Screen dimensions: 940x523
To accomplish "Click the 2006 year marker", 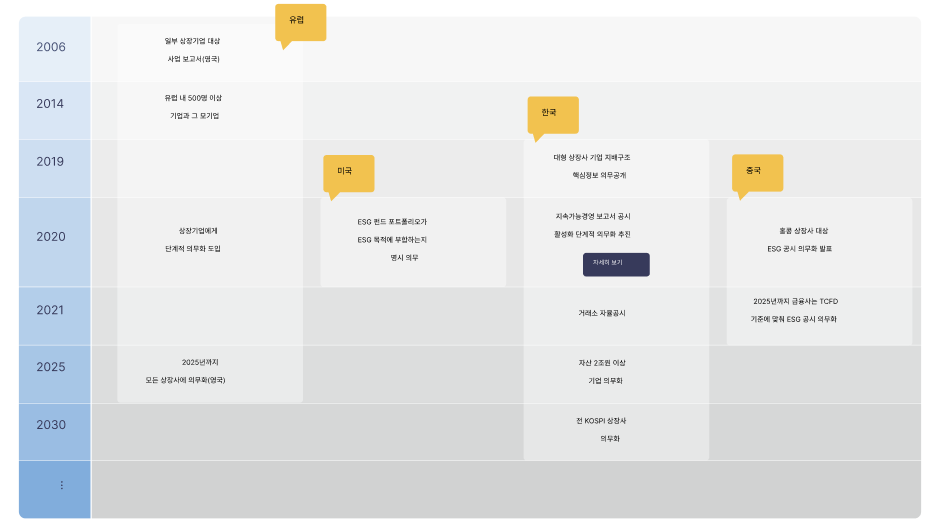I will click(51, 48).
